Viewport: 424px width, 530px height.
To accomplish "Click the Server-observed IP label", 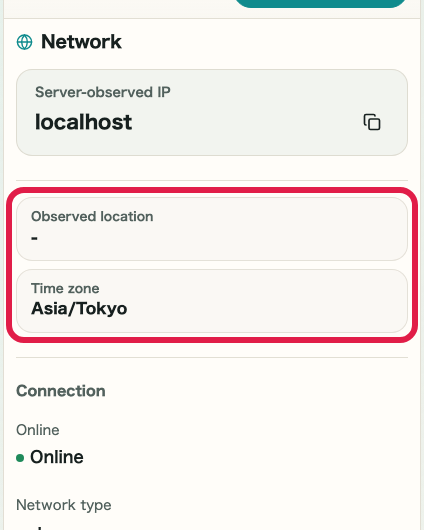I will coord(103,92).
